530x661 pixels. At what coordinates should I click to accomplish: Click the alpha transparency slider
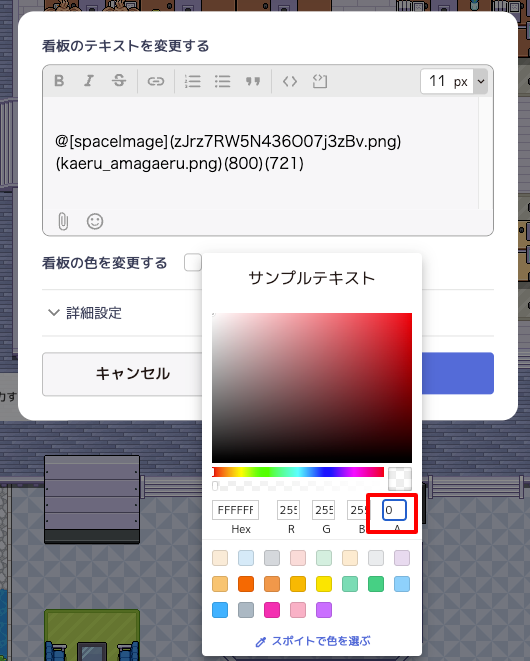pyautogui.click(x=298, y=486)
